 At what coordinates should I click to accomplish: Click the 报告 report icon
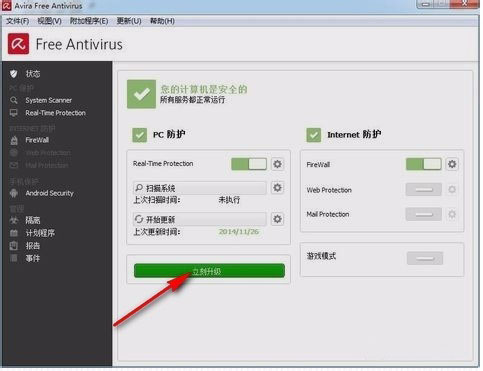click(14, 246)
